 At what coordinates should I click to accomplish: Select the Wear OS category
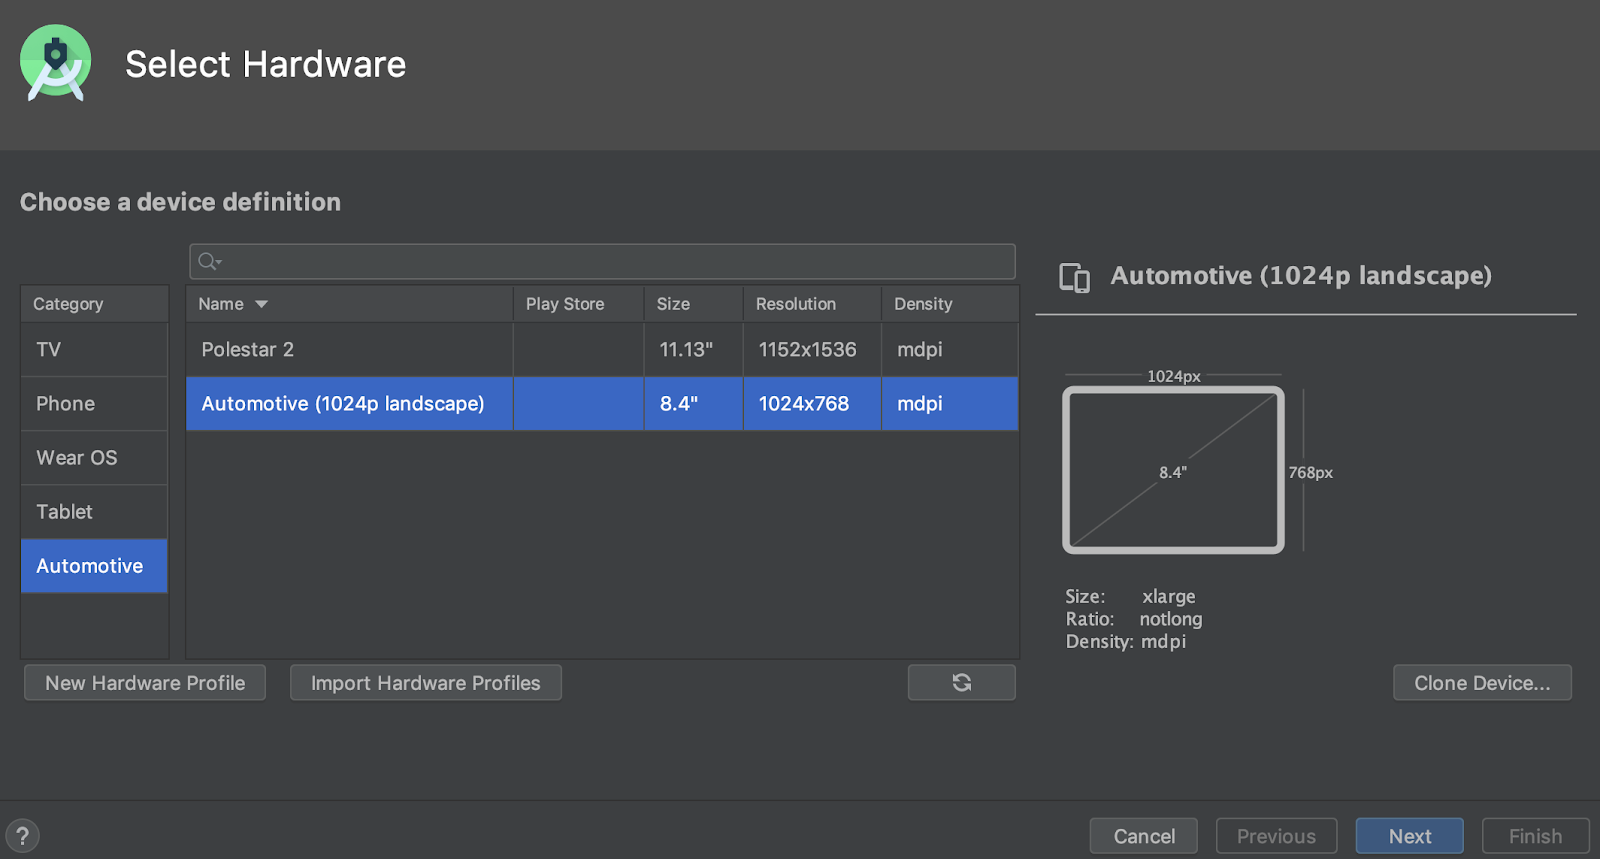point(94,457)
